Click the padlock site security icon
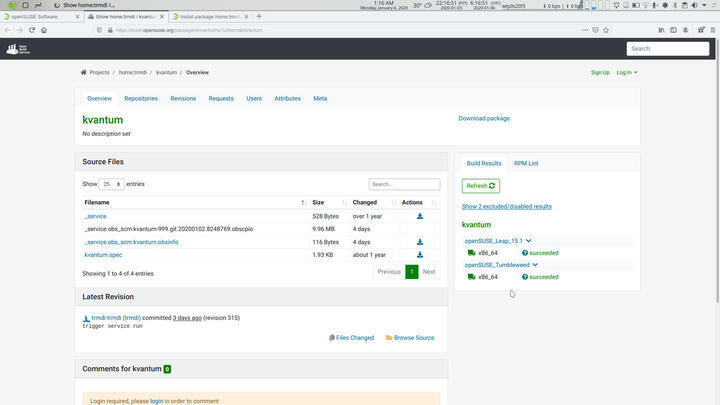This screenshot has height=405, width=720. (x=110, y=30)
